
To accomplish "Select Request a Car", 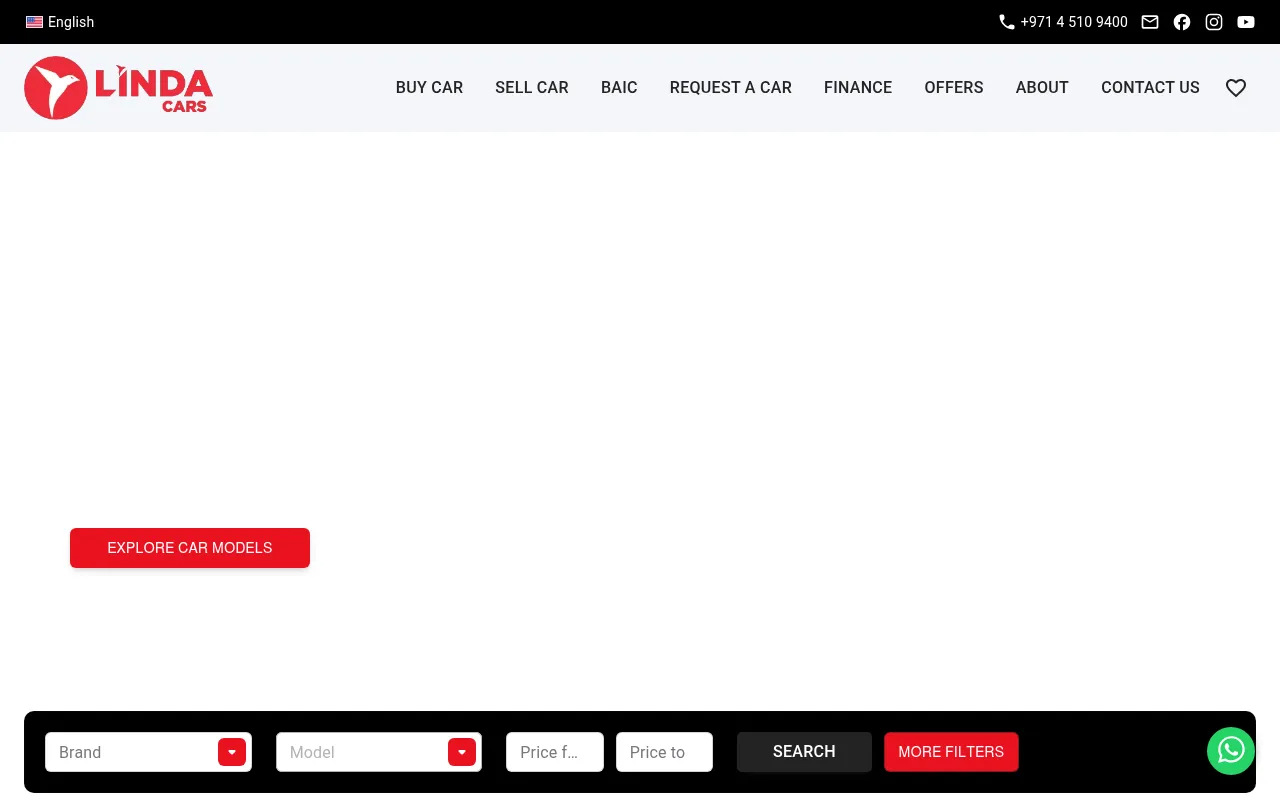I will tap(731, 88).
